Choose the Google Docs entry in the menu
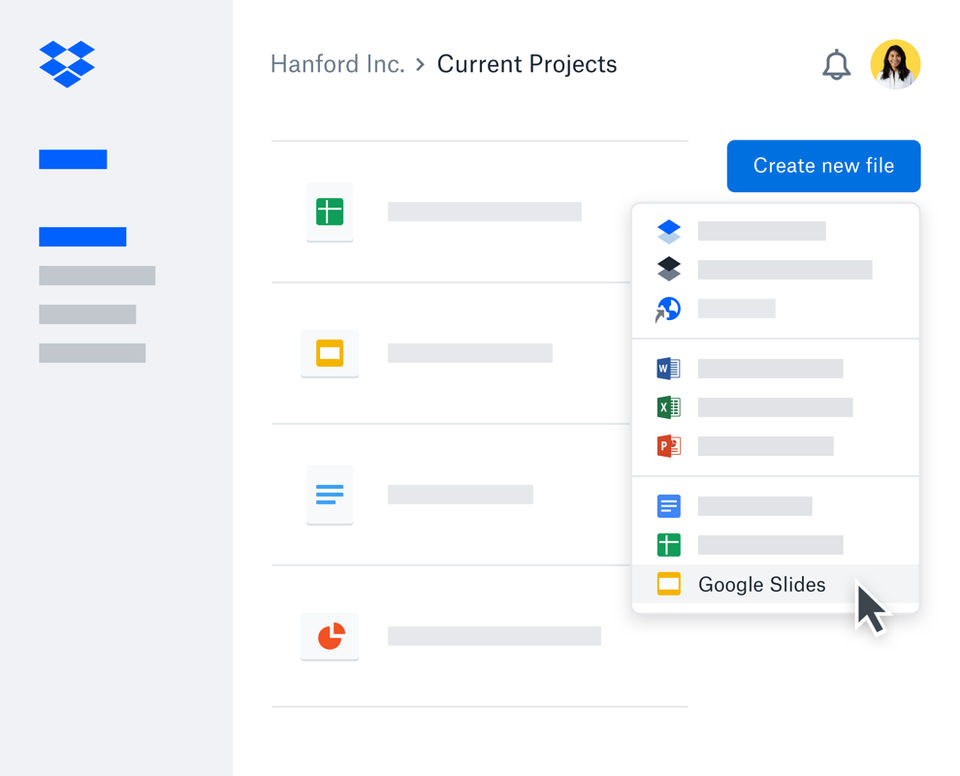 (668, 507)
